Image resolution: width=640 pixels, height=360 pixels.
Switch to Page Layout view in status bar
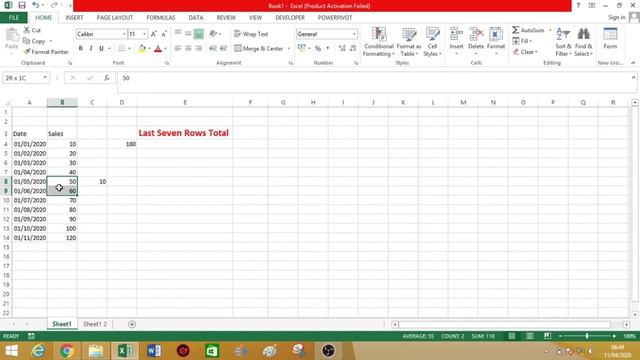(x=529, y=336)
